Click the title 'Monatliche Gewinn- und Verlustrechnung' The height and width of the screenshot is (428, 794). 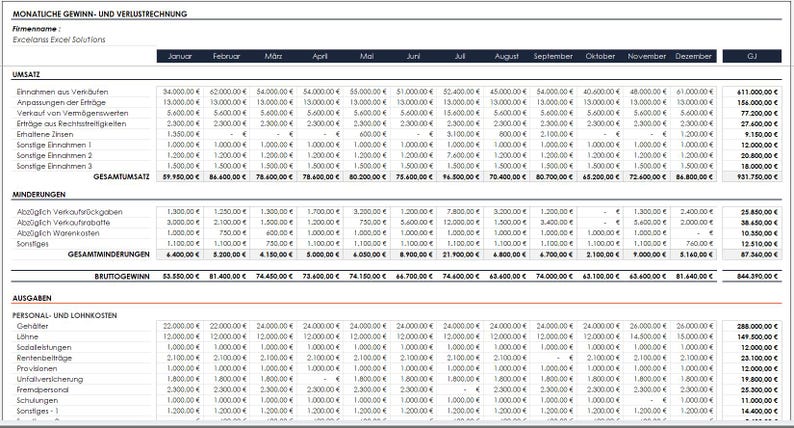tap(100, 14)
